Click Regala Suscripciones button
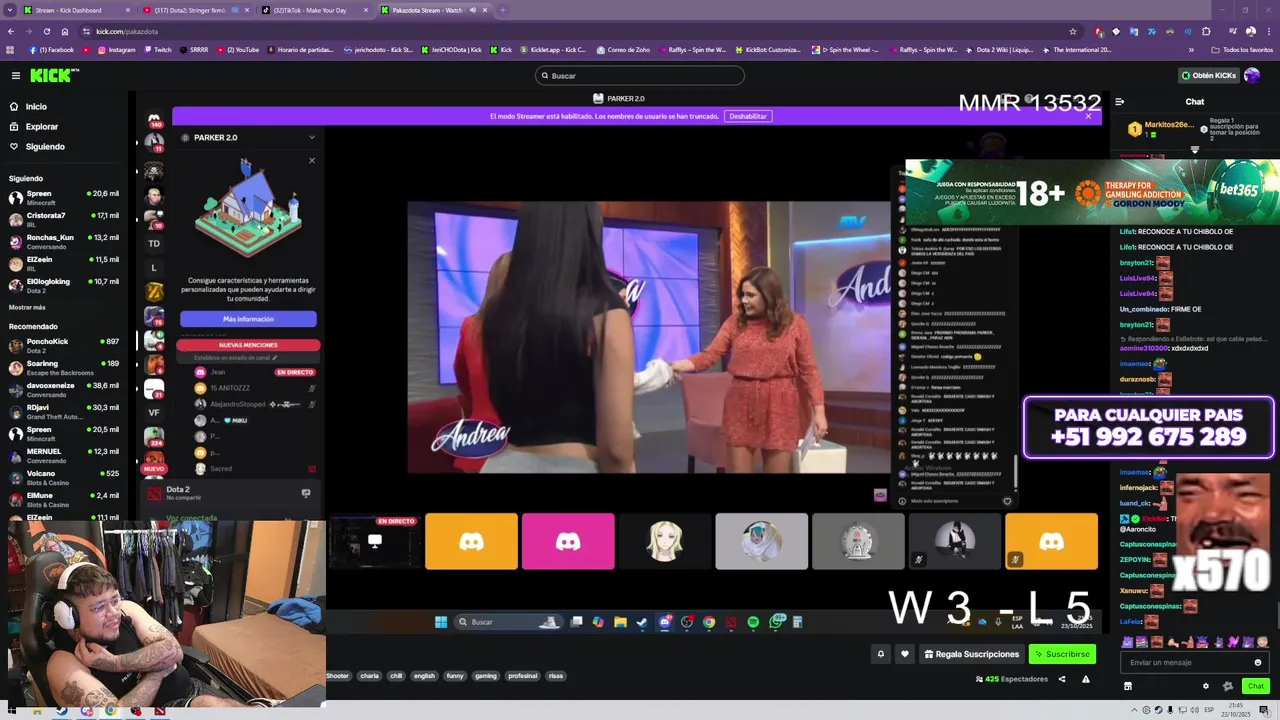This screenshot has height=720, width=1280. click(x=972, y=654)
